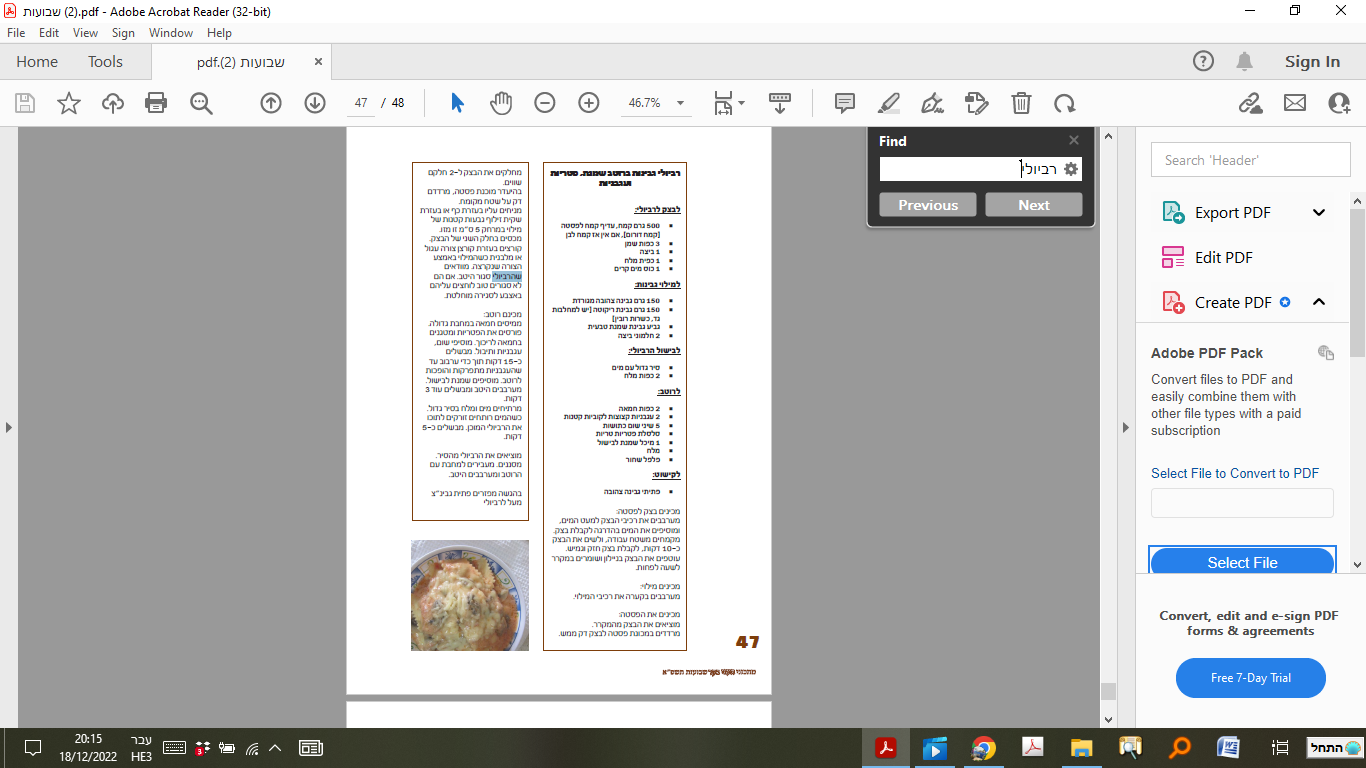Open Help question mark icon
1366x768 pixels.
pyautogui.click(x=1204, y=62)
